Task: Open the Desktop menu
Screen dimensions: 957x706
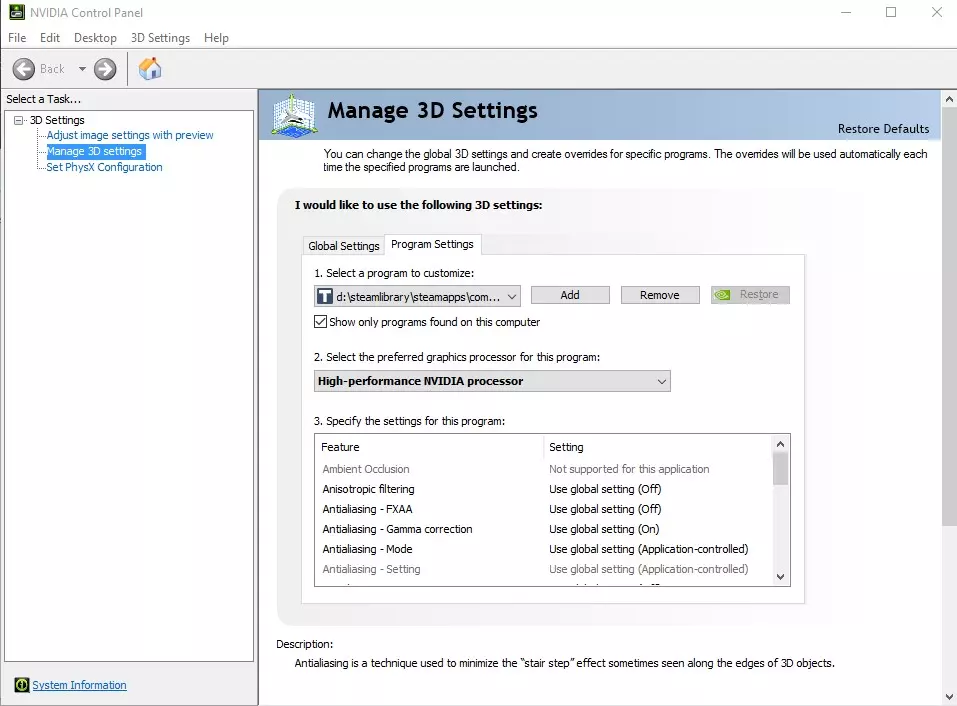Action: click(95, 38)
